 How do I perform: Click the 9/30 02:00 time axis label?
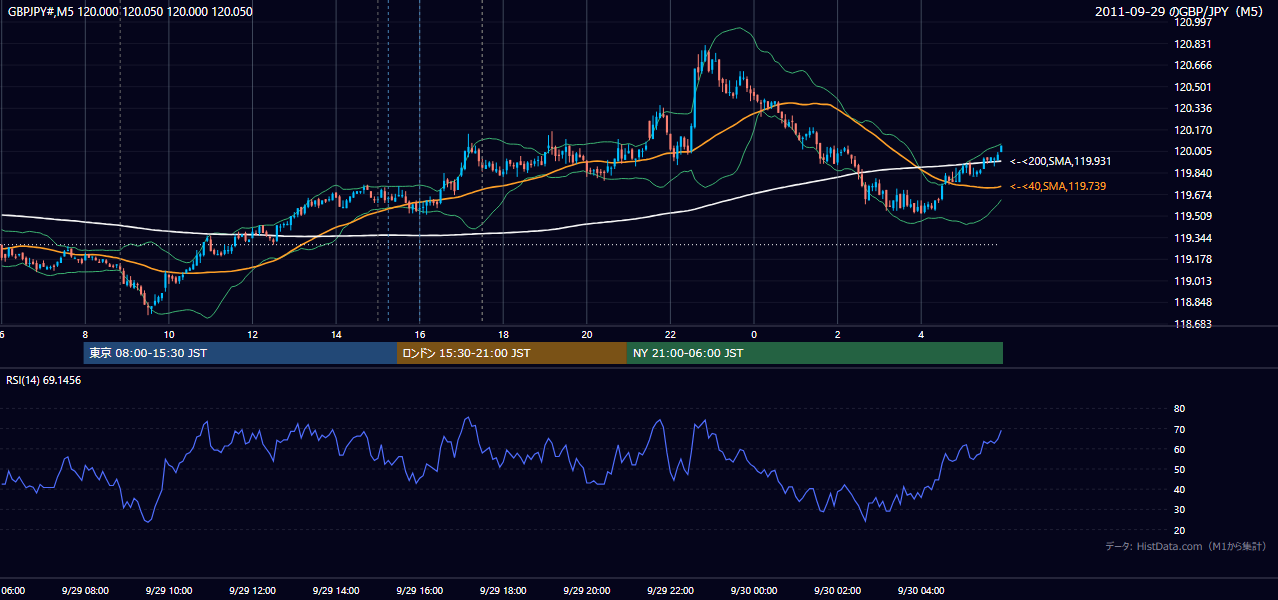[838, 591]
